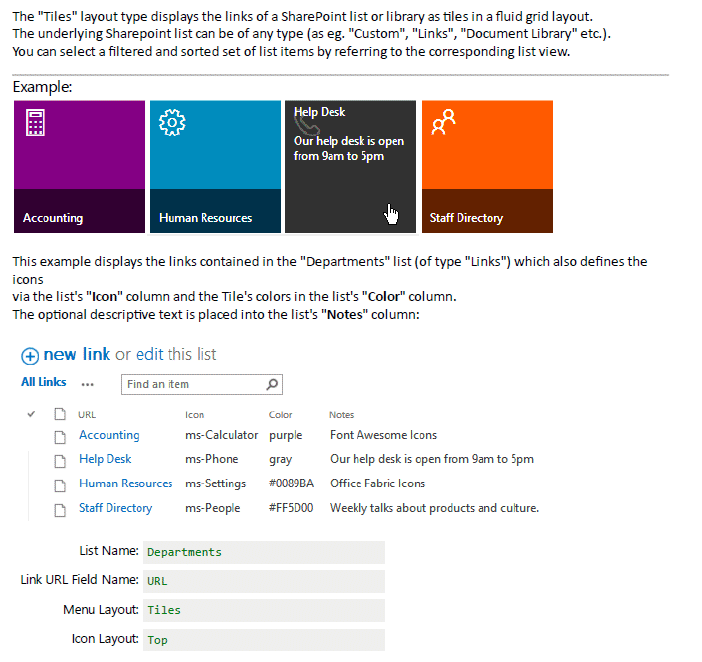Click the people icon on Staff Directory tile
The height and width of the screenshot is (662, 702).
click(443, 122)
